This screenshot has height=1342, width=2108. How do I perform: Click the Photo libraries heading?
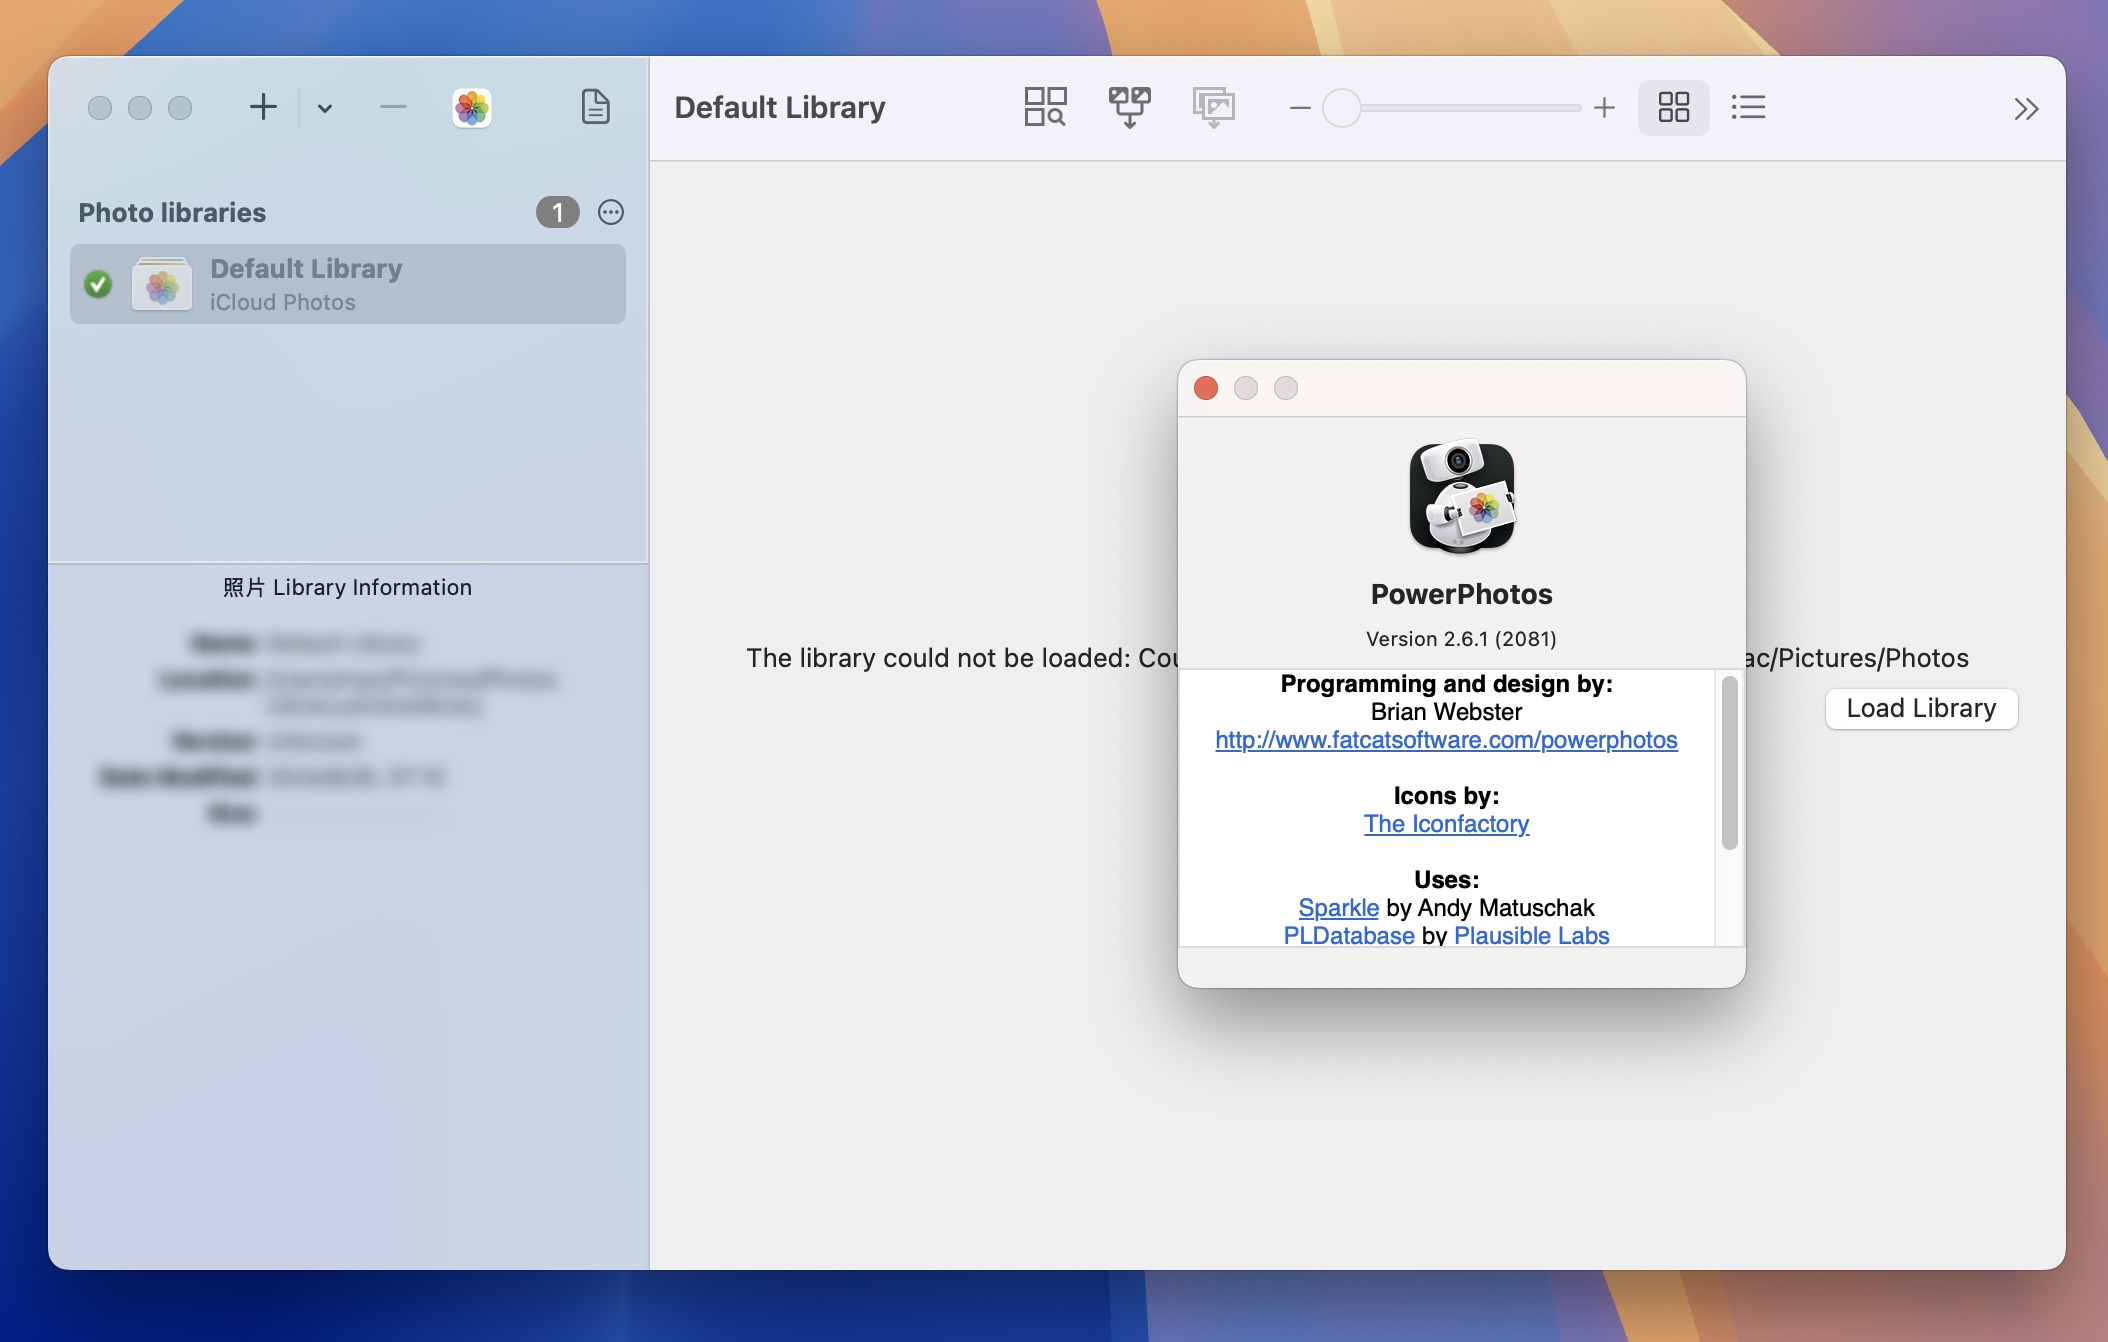(x=172, y=212)
